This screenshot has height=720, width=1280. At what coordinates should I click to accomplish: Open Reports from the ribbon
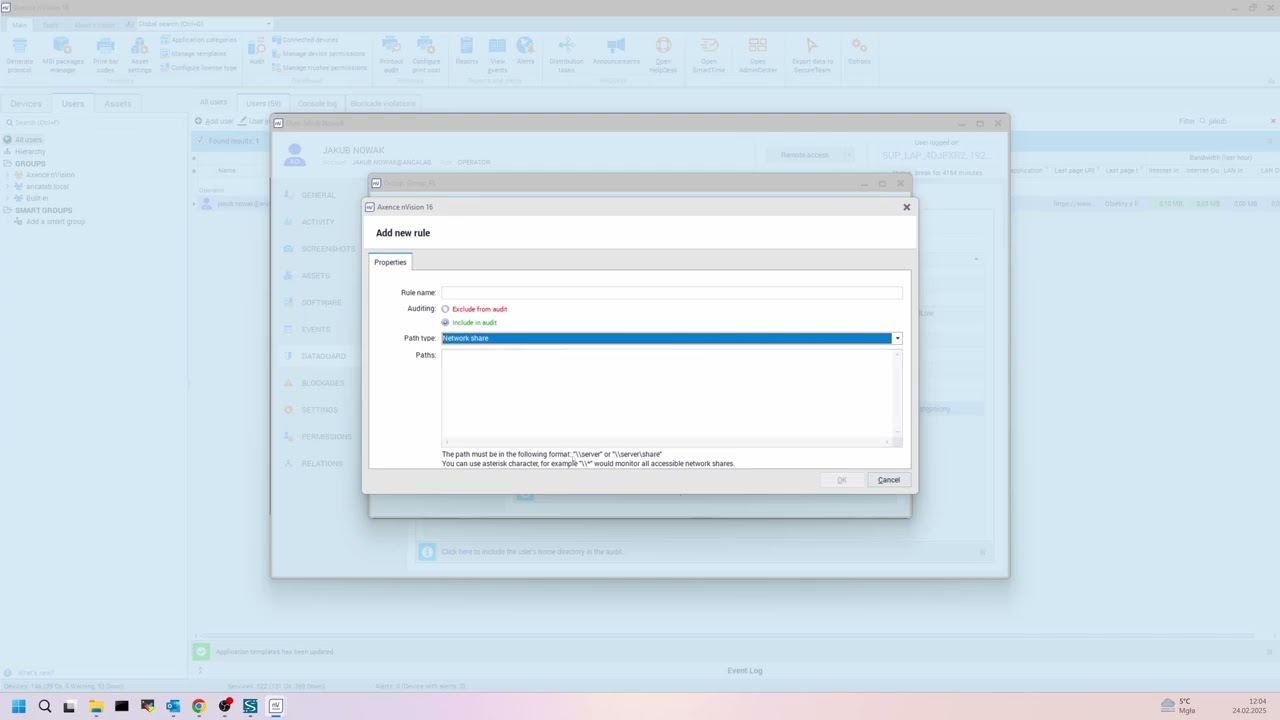[x=466, y=52]
